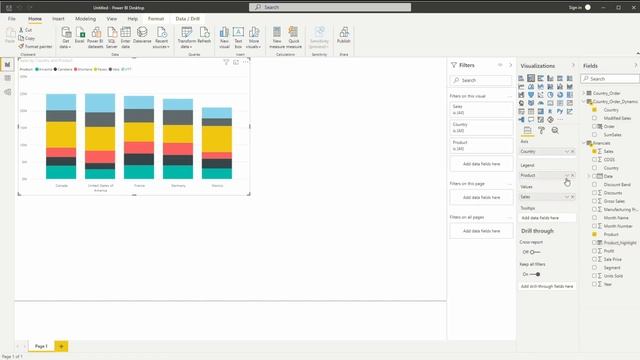This screenshot has height=360, width=640.
Task: Select the Map globe visualization
Action: 521,103
